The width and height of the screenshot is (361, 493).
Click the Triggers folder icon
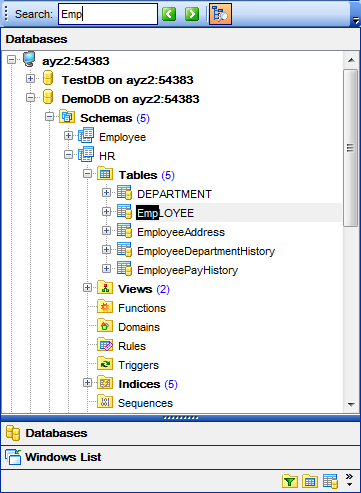[x=105, y=364]
